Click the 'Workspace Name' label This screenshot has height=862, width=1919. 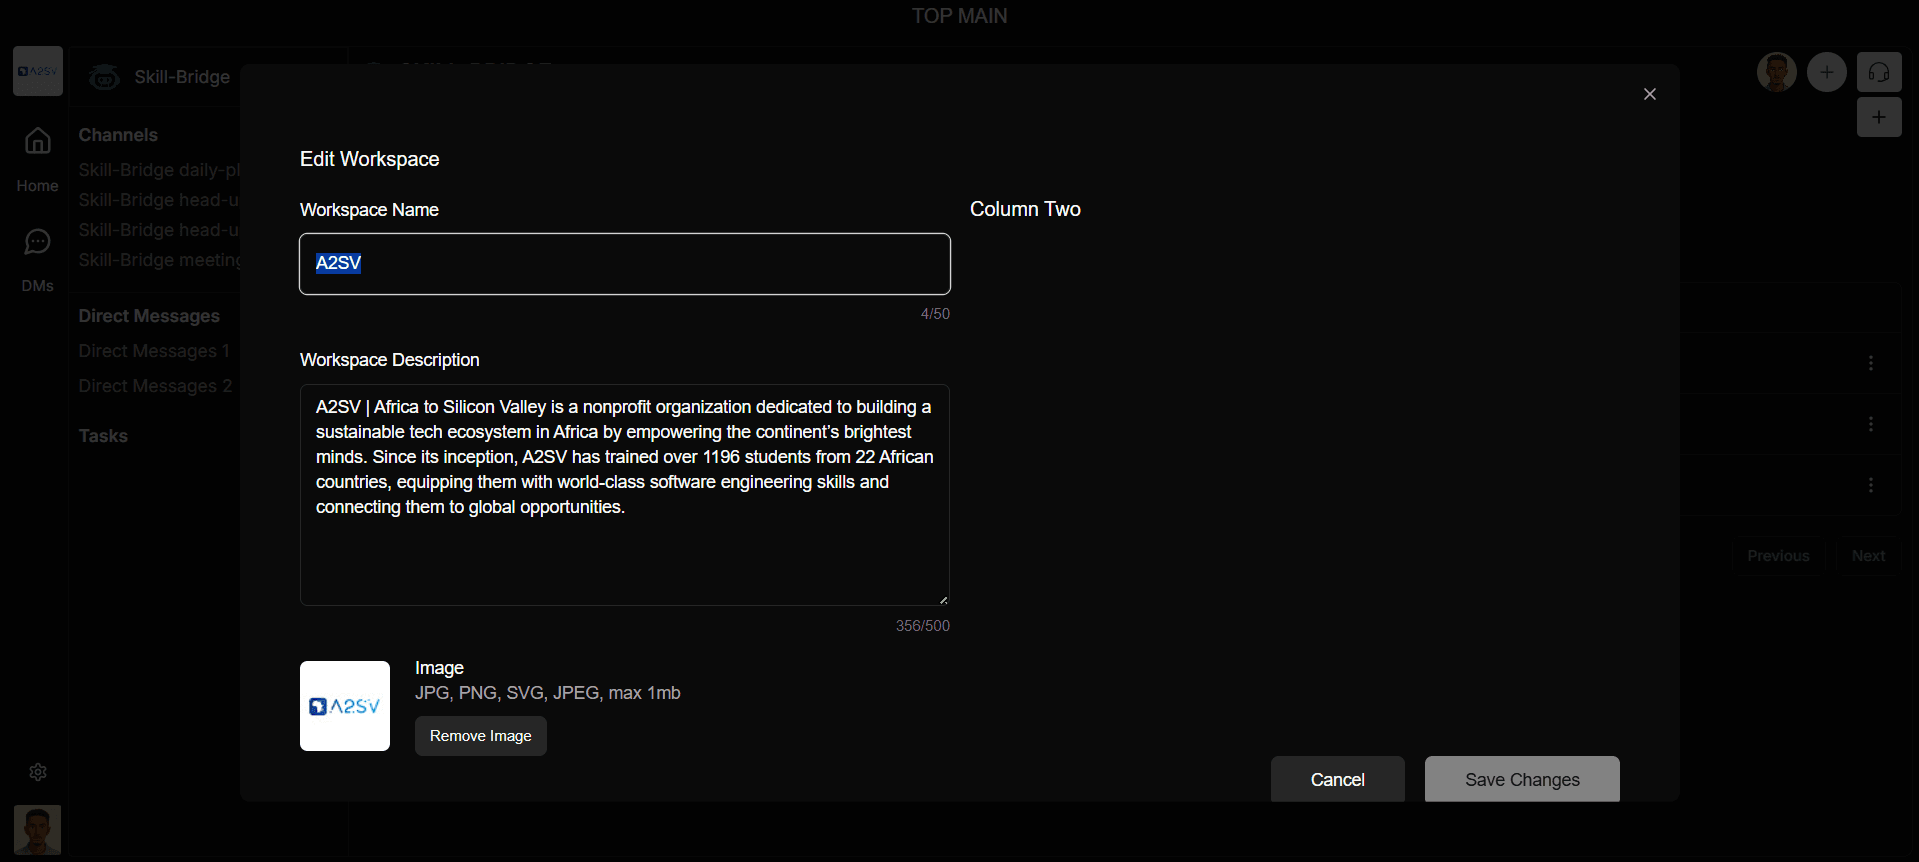click(370, 210)
